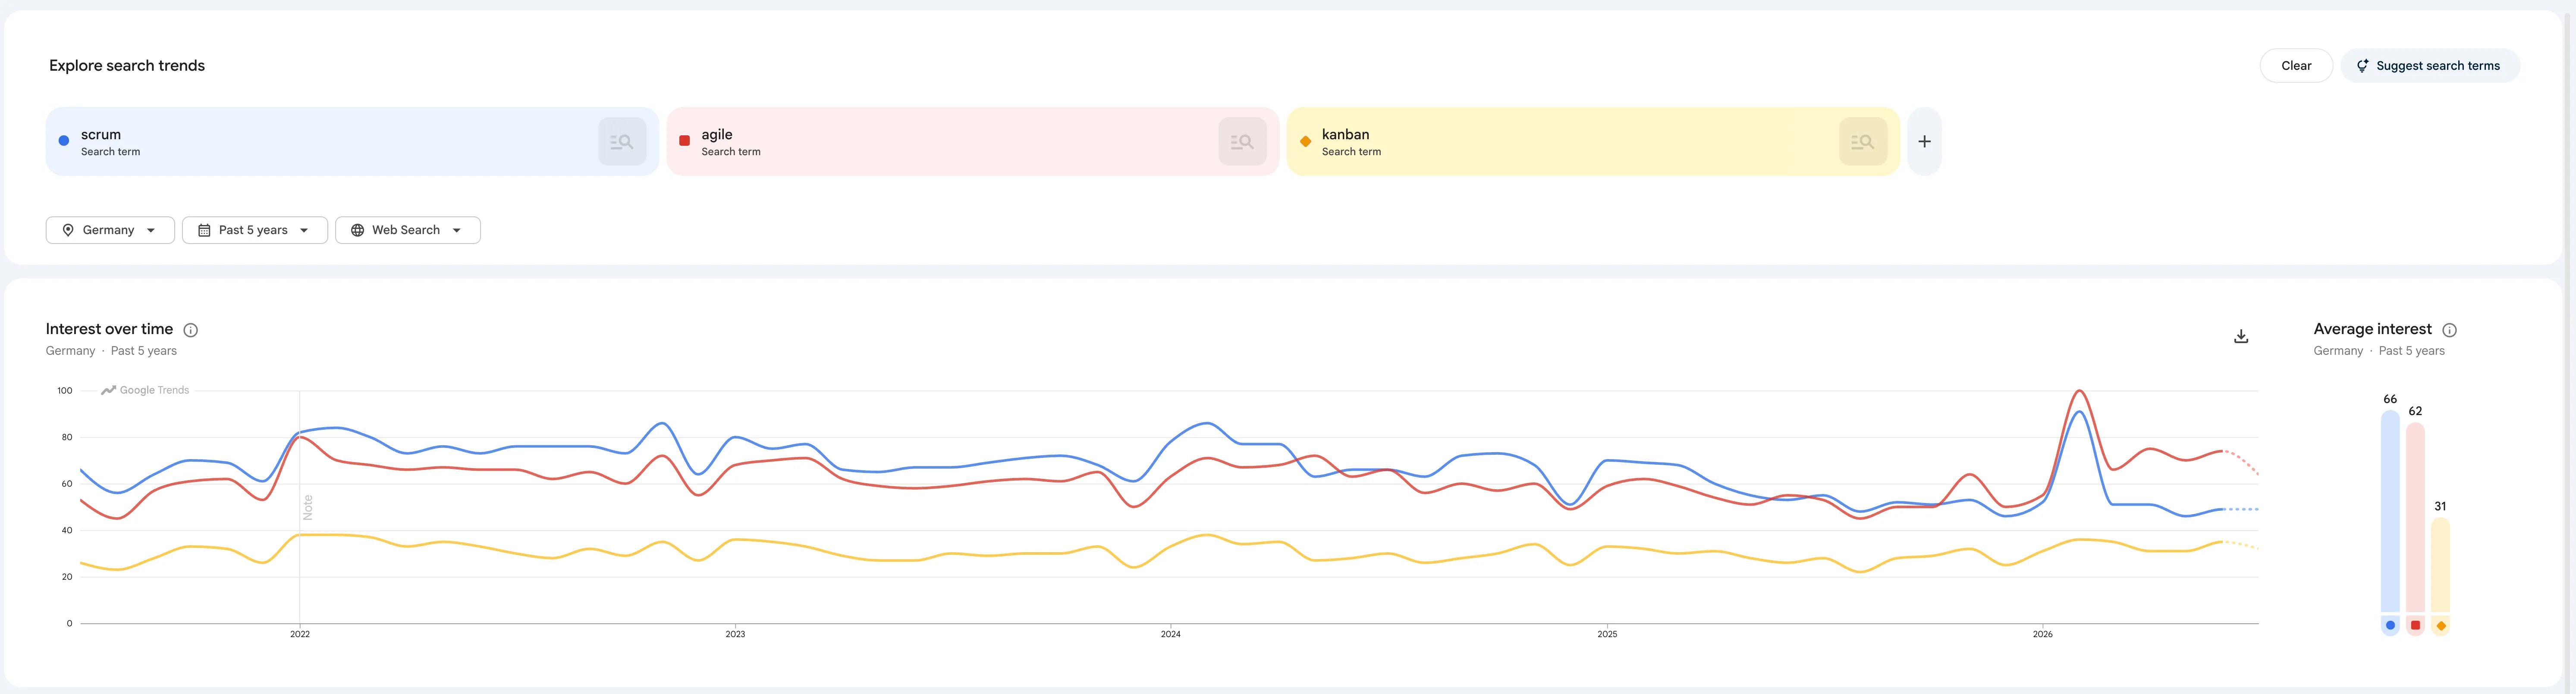Open explore icon for kanban term
The image size is (2576, 694).
1863,142
